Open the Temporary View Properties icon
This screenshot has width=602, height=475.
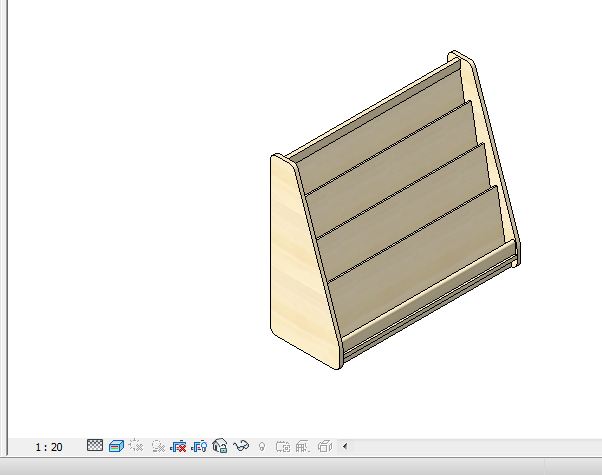click(x=283, y=447)
